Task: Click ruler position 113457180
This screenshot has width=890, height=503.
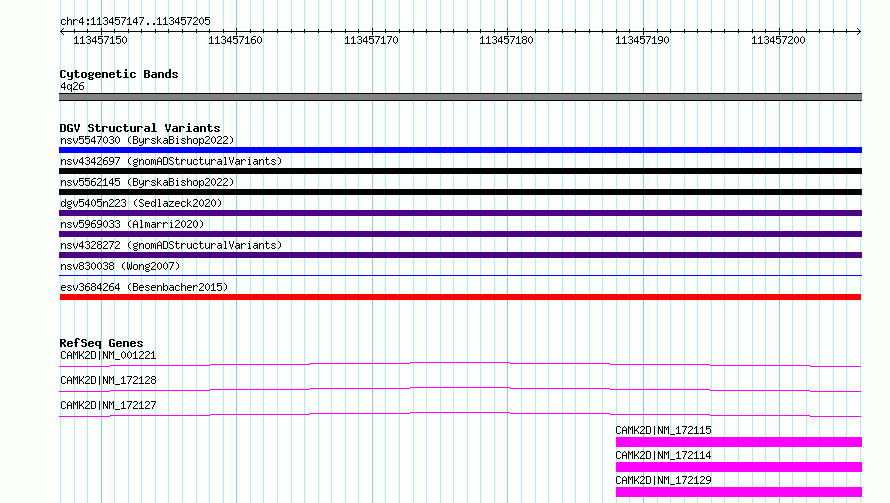Action: pos(506,40)
